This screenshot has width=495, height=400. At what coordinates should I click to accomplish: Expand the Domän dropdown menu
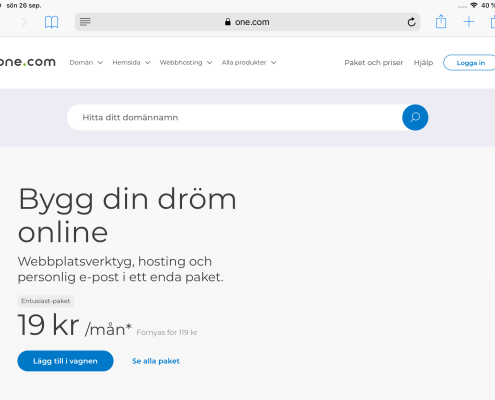coord(86,62)
